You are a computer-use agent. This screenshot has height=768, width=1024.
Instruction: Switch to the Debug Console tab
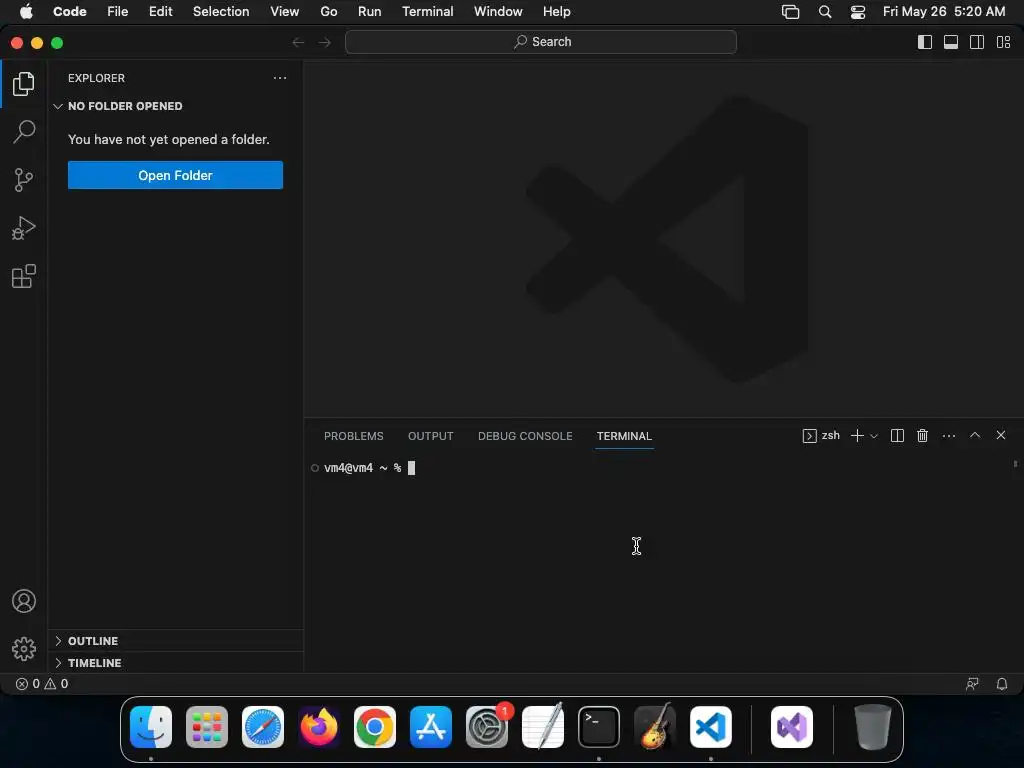click(x=525, y=436)
